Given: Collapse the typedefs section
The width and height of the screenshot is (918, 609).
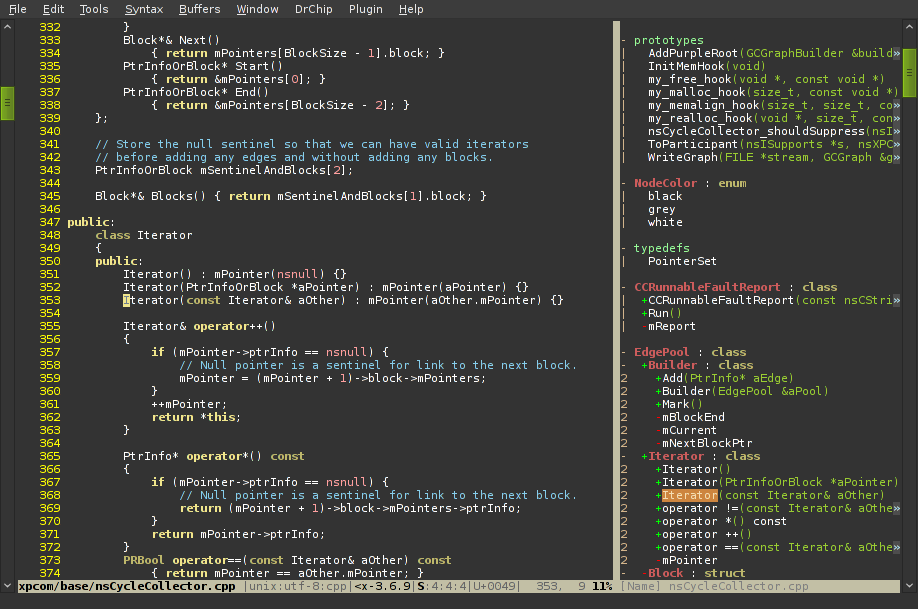Looking at the screenshot, I should tap(624, 248).
